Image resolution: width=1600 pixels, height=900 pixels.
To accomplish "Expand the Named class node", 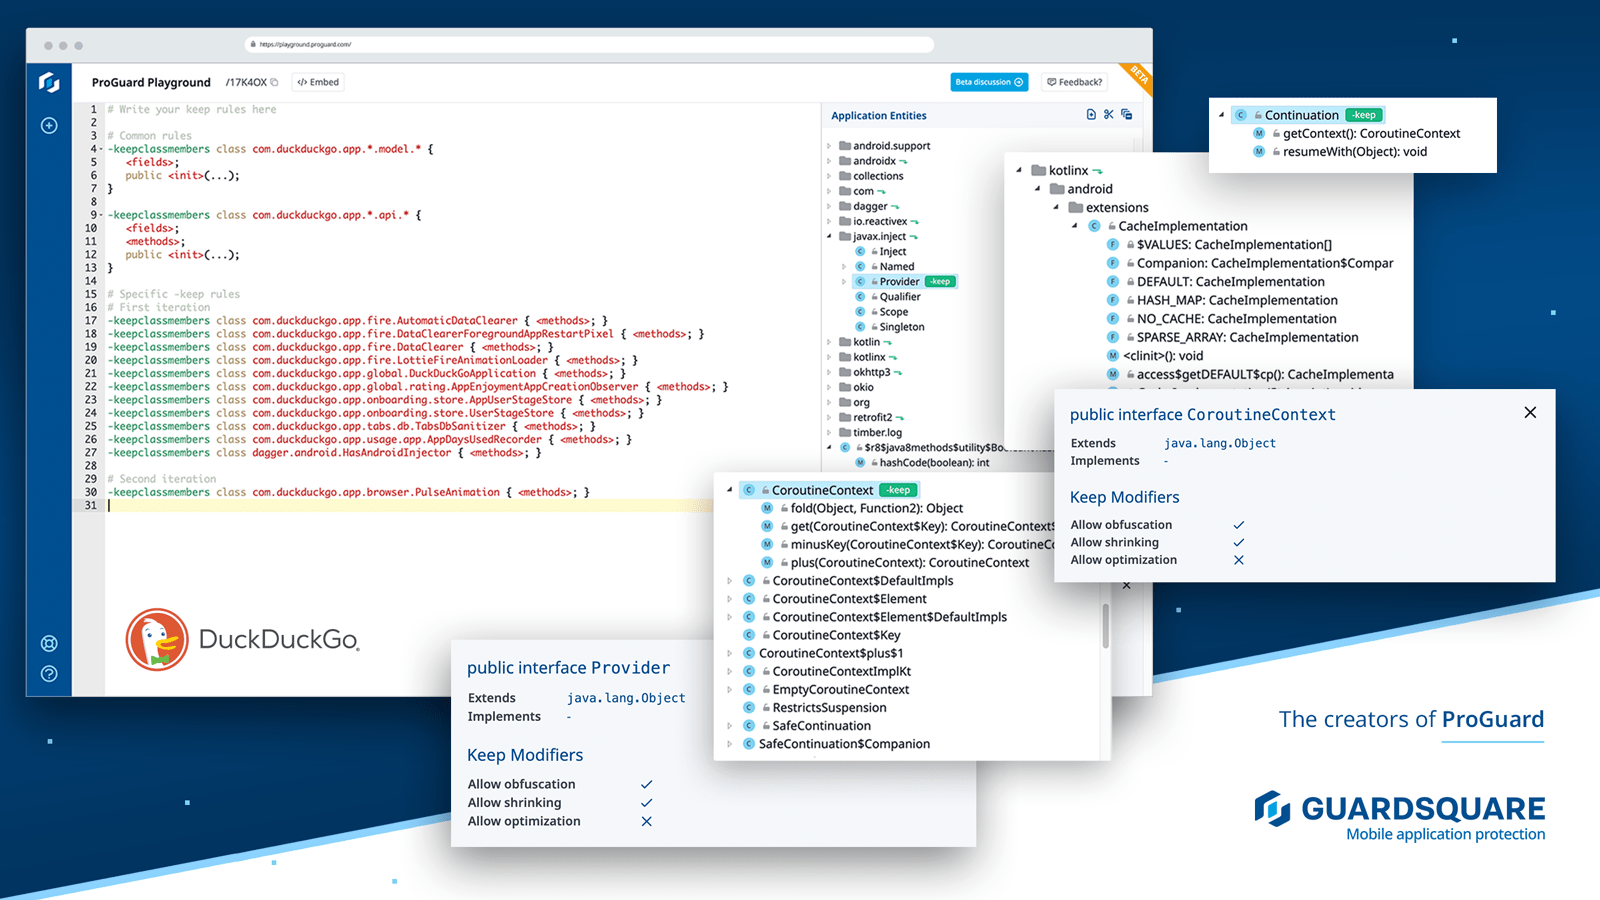I will 844,267.
